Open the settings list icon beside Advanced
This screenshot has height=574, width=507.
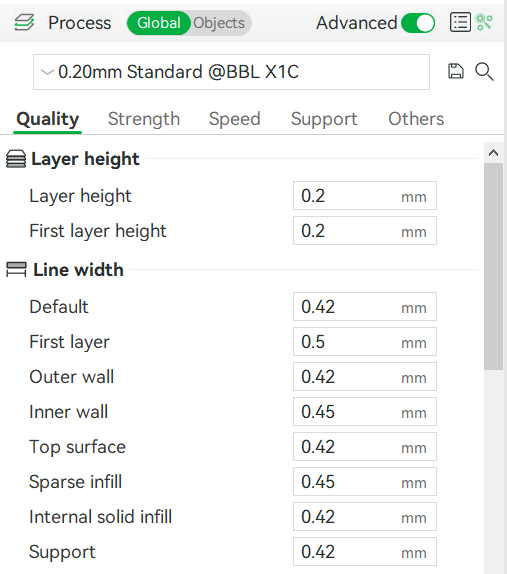pyautogui.click(x=460, y=23)
